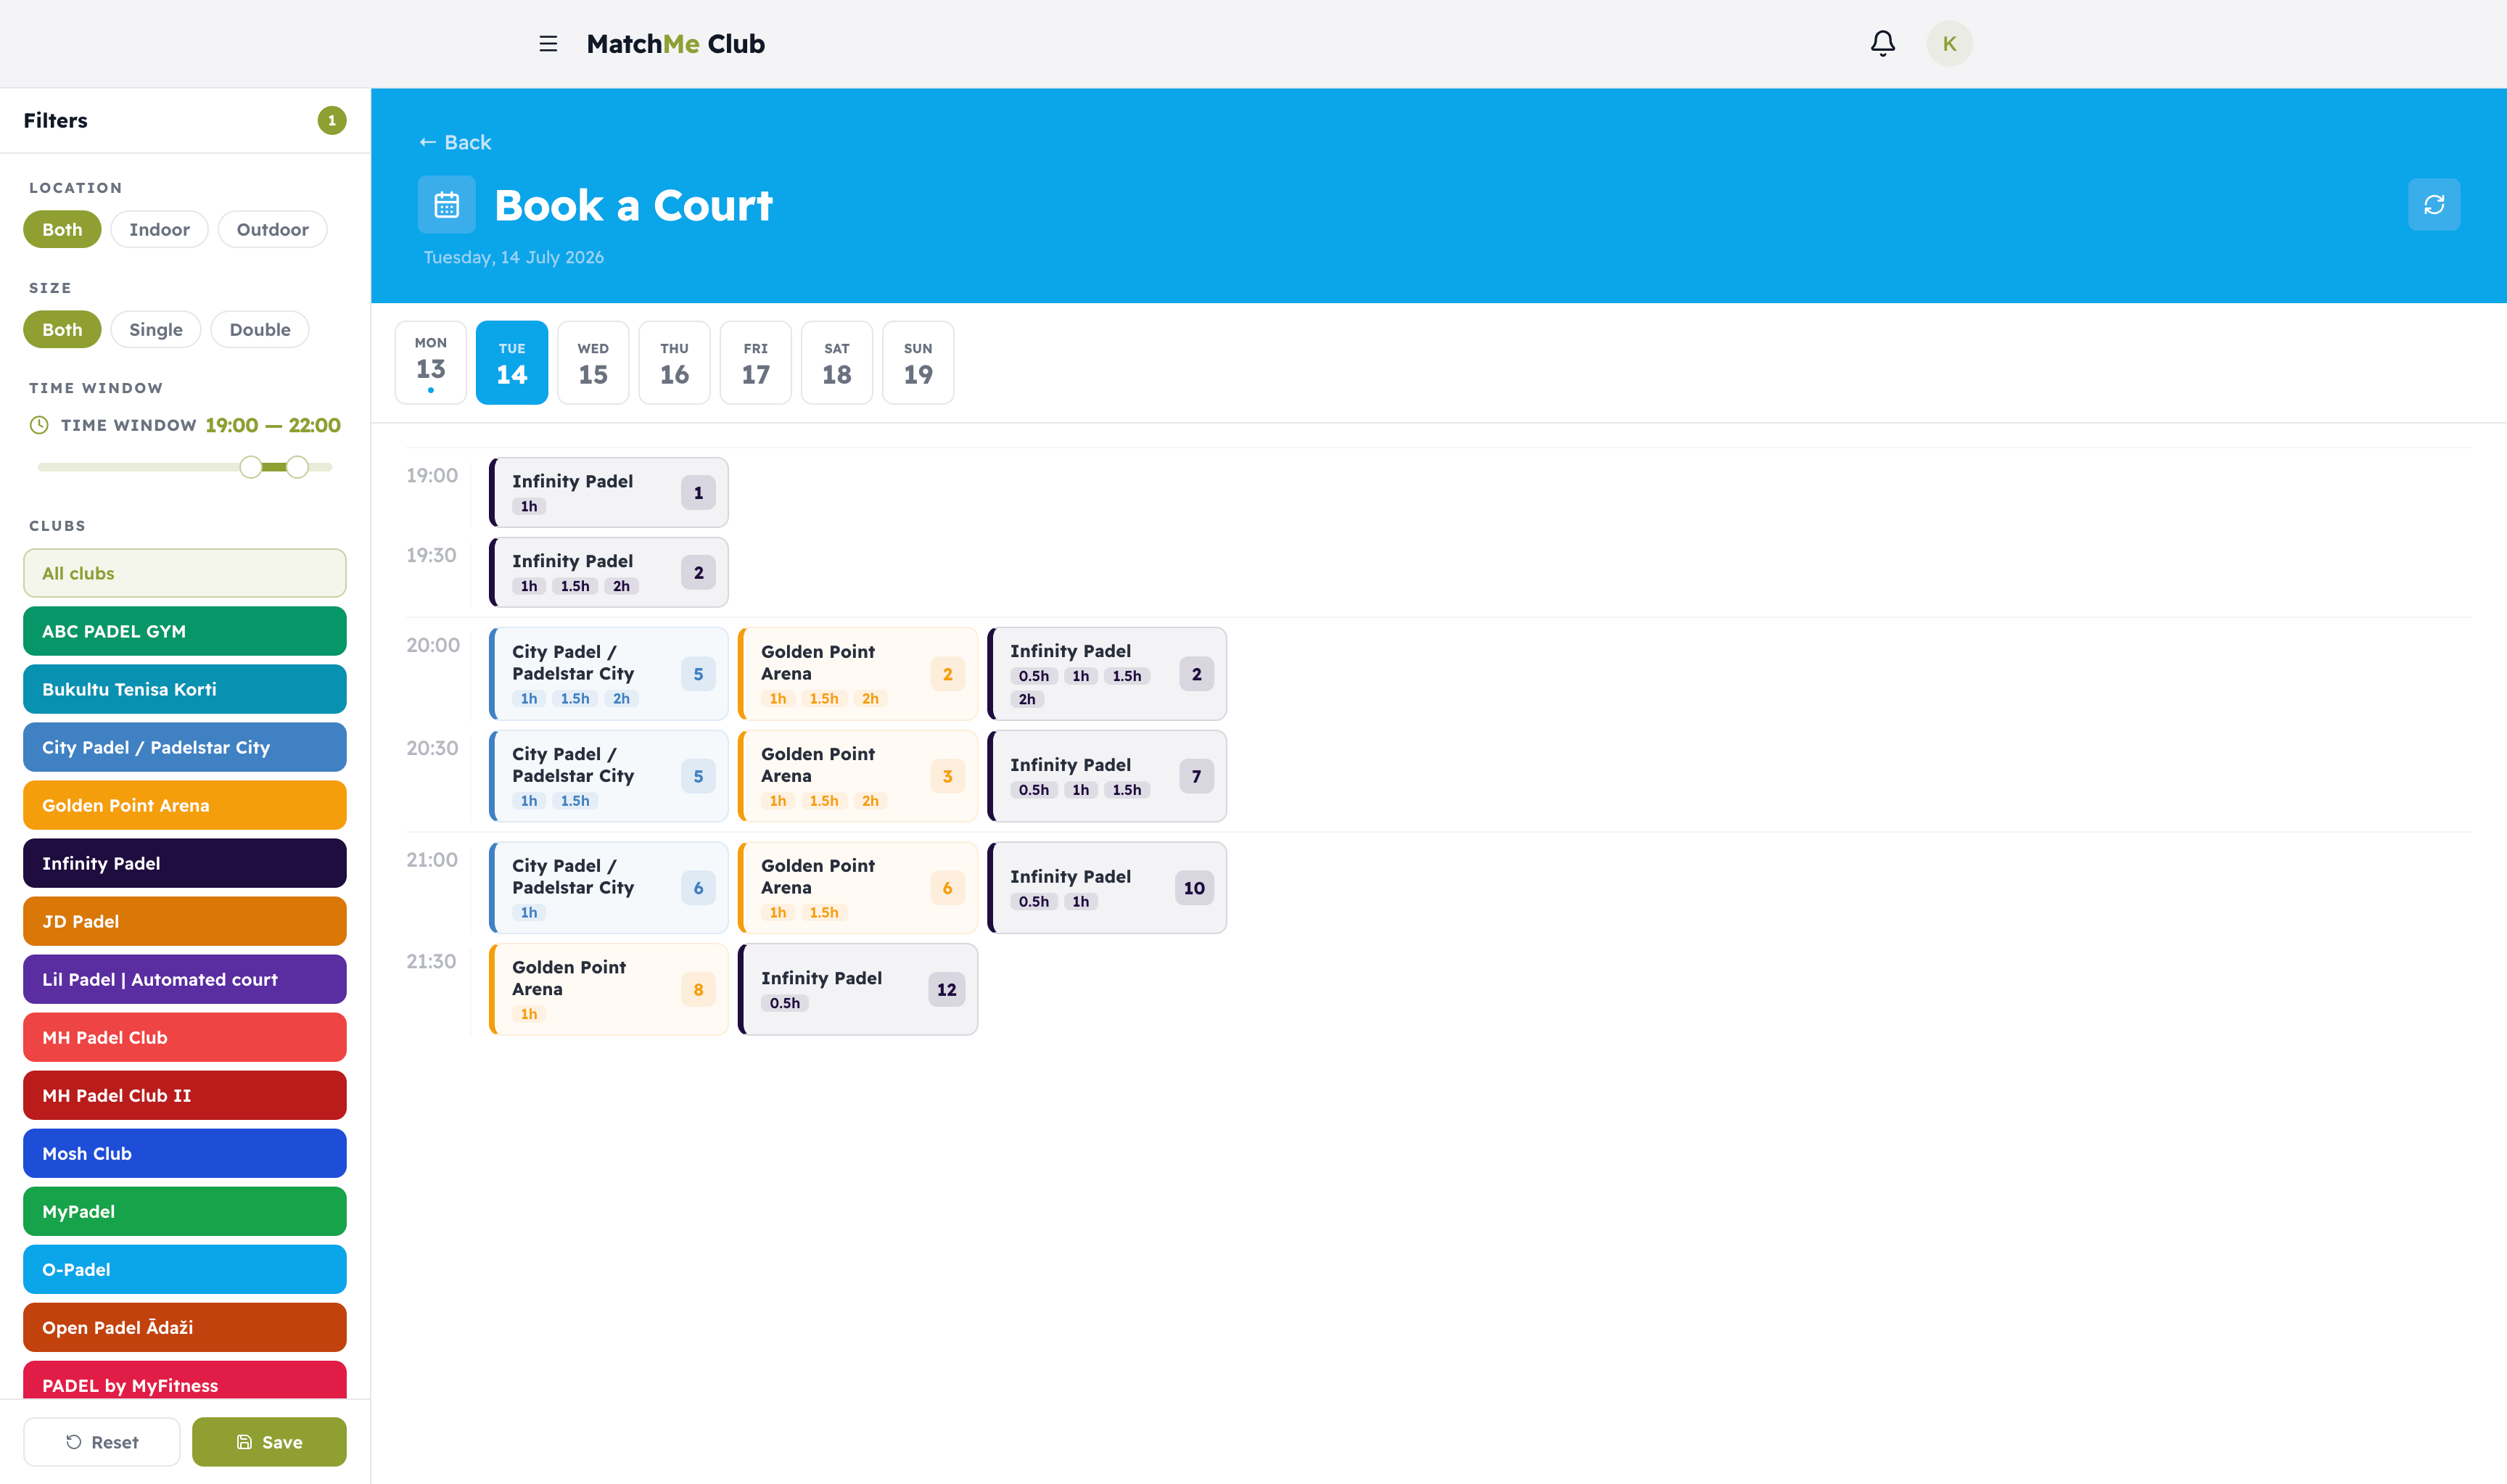Click the time window end handle
2507x1484 pixels.
[297, 467]
